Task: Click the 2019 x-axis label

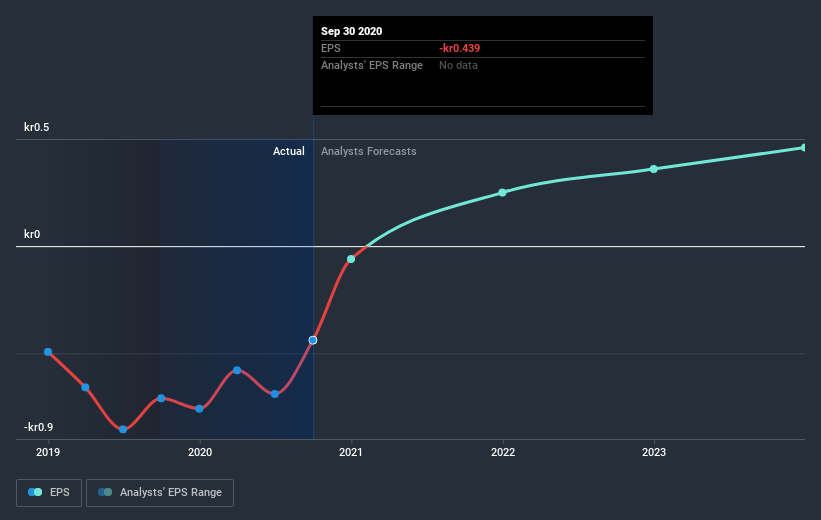Action: point(48,452)
